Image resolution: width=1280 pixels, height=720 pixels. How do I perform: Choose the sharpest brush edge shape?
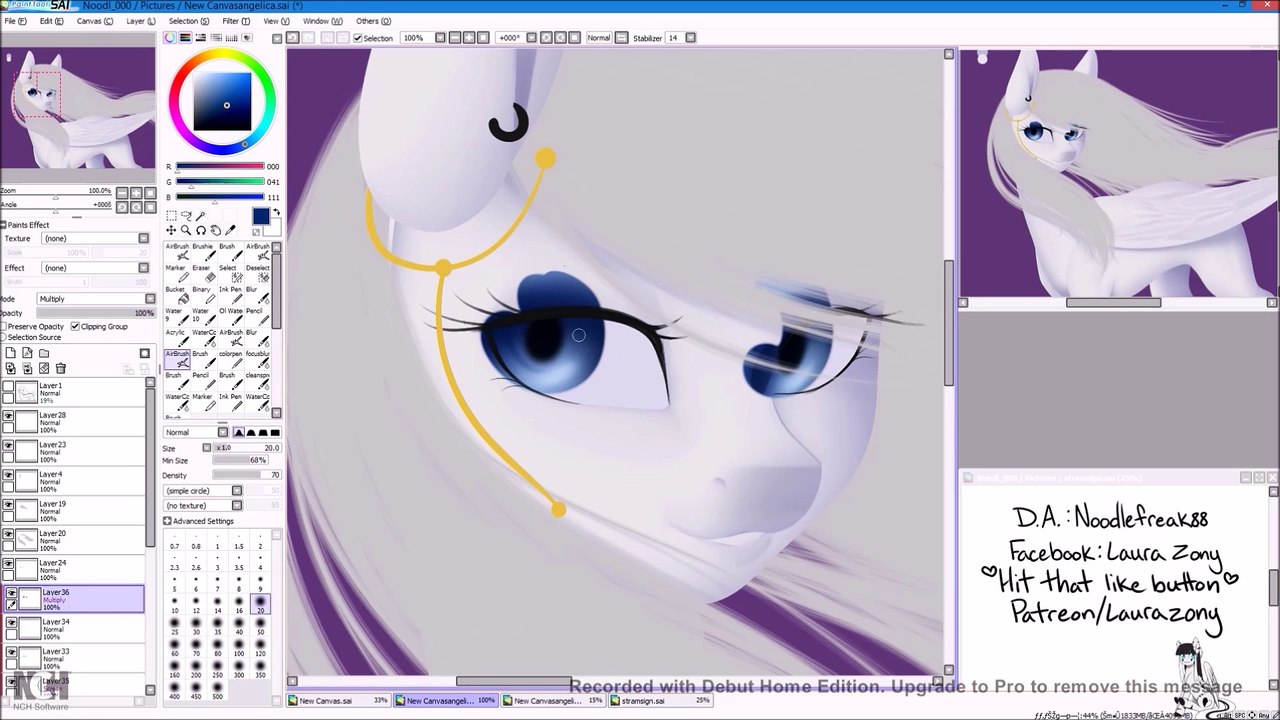pyautogui.click(x=275, y=432)
